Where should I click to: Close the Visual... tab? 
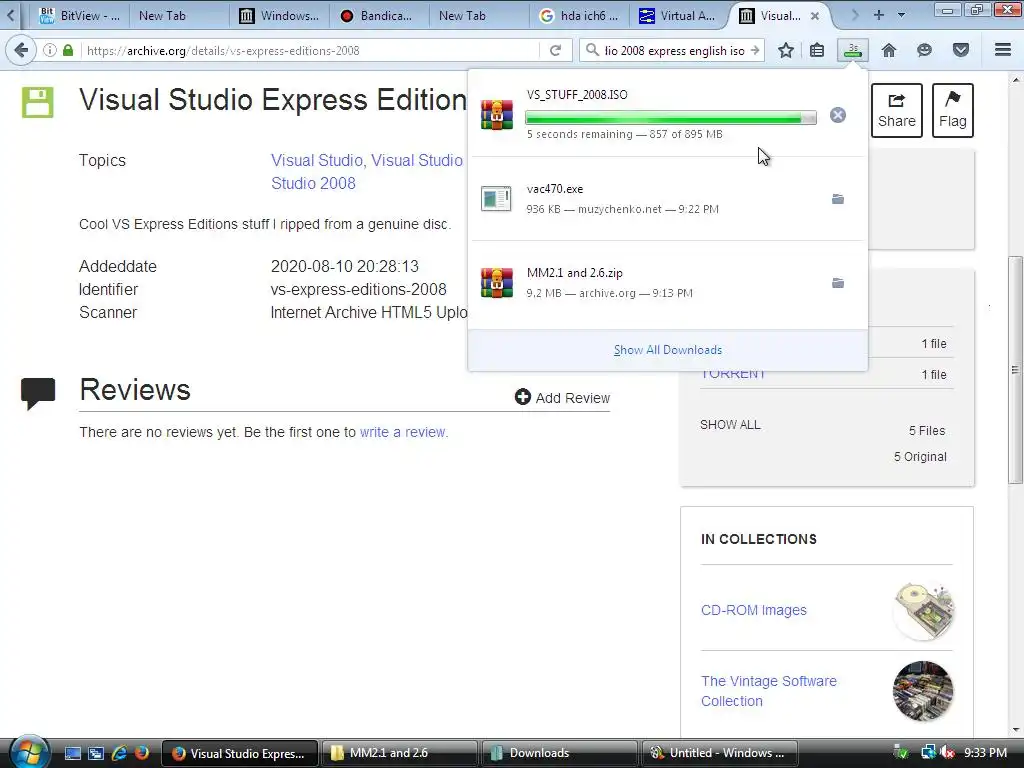tap(815, 16)
